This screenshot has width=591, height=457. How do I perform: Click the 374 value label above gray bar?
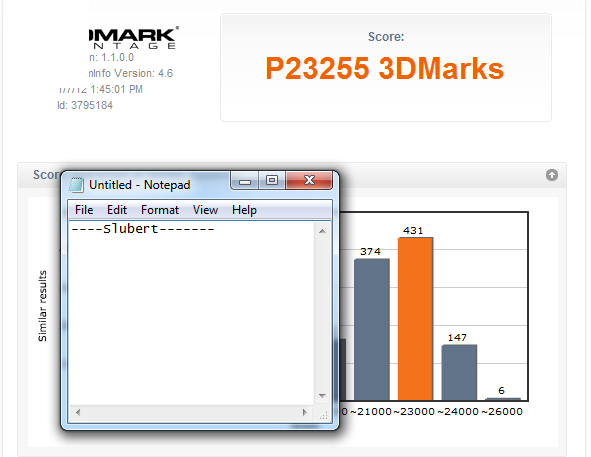[x=370, y=252]
